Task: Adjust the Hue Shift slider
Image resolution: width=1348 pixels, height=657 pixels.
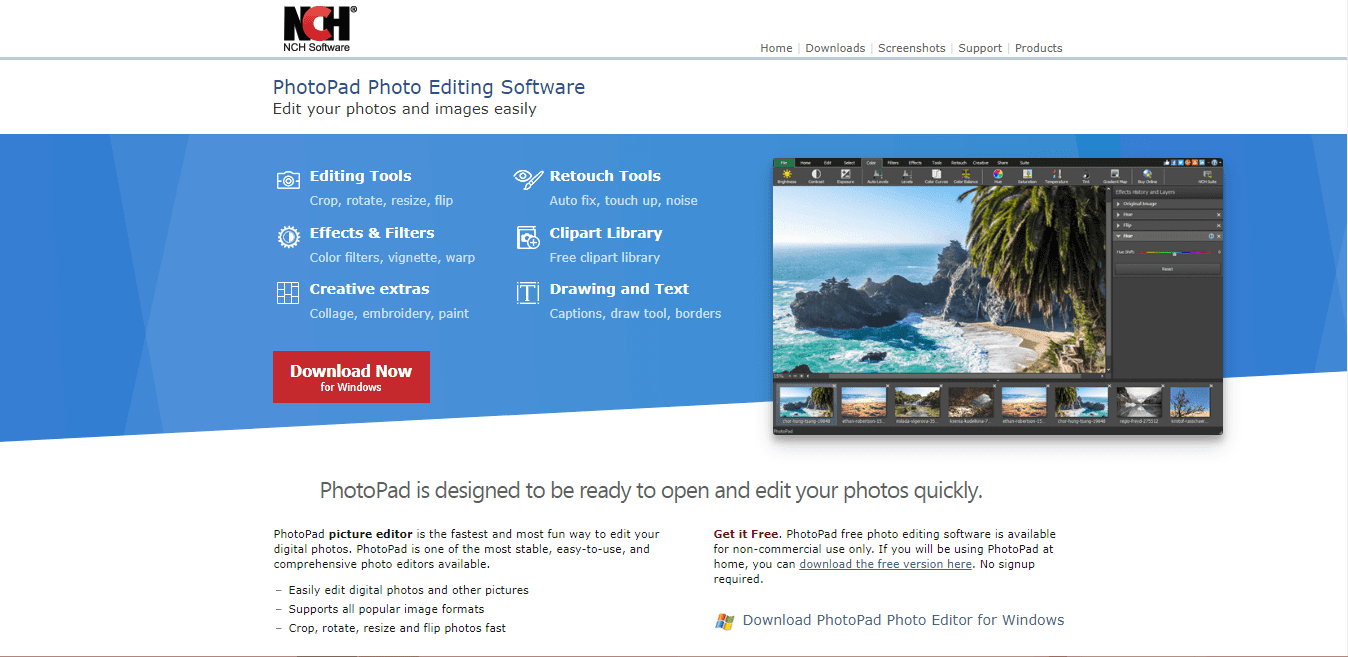Action: coord(1176,254)
